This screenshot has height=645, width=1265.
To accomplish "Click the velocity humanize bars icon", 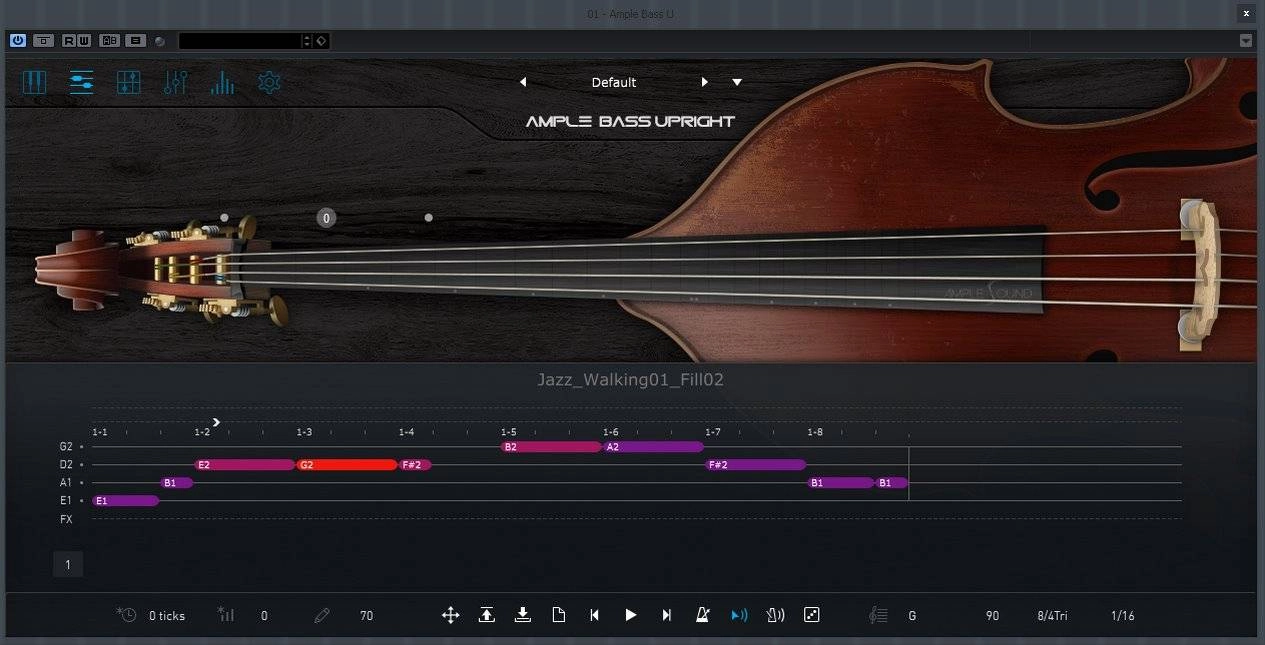I will [225, 615].
